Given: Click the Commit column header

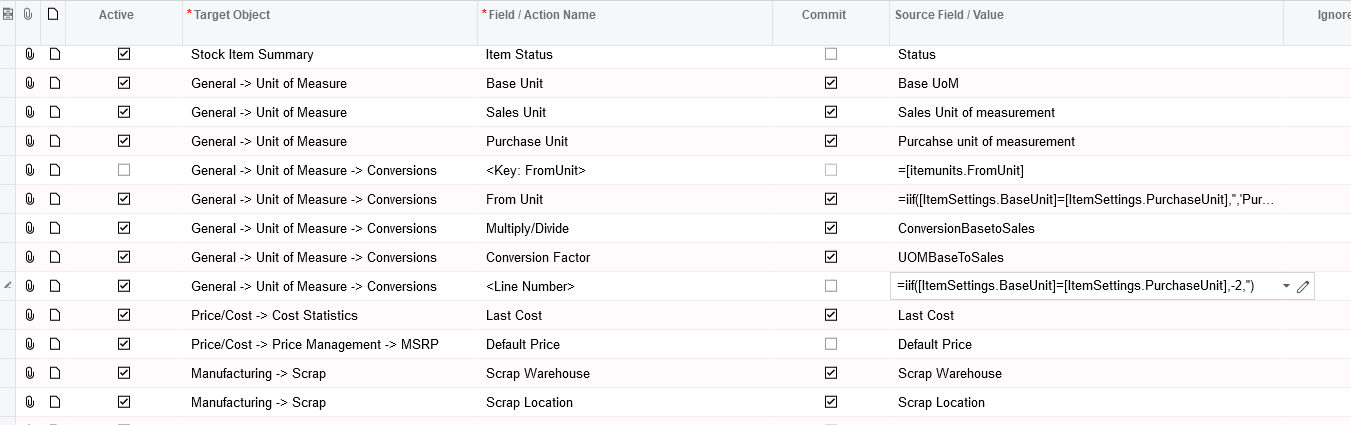Looking at the screenshot, I should pos(824,15).
